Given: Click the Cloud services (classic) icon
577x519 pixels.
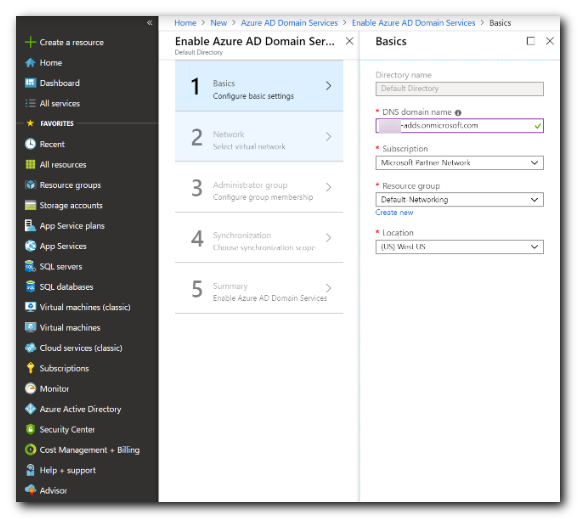Looking at the screenshot, I should point(30,348).
